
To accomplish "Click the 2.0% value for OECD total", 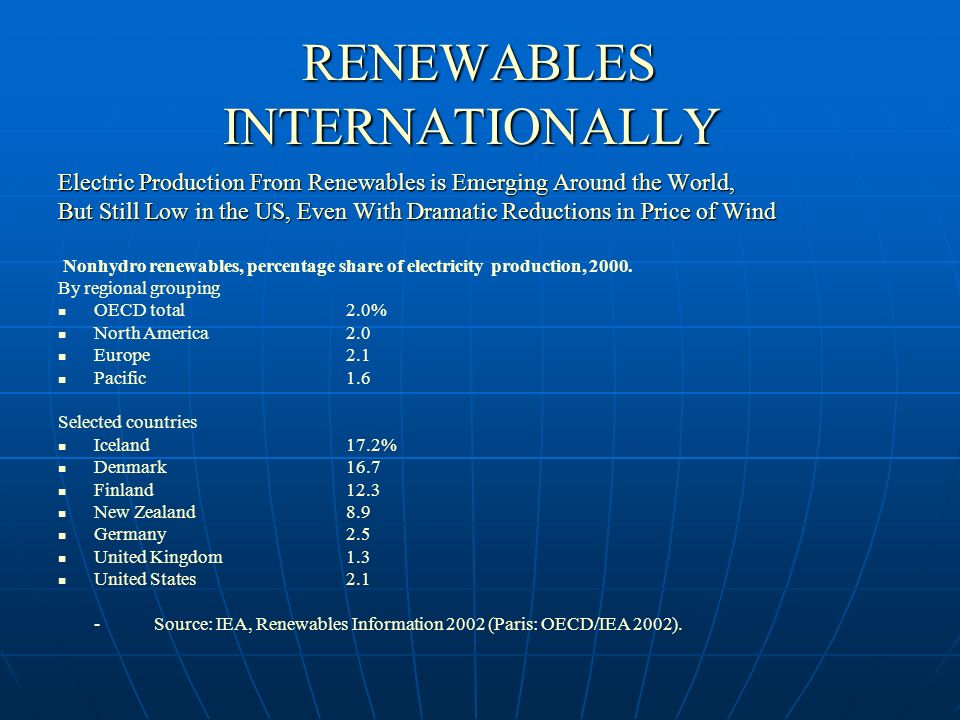I will click(366, 310).
